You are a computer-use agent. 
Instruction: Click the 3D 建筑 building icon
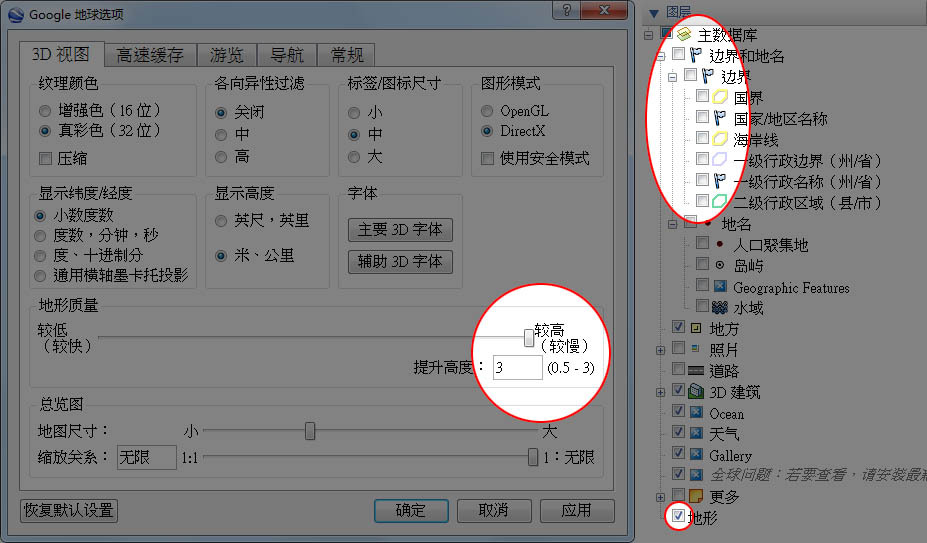click(x=696, y=391)
